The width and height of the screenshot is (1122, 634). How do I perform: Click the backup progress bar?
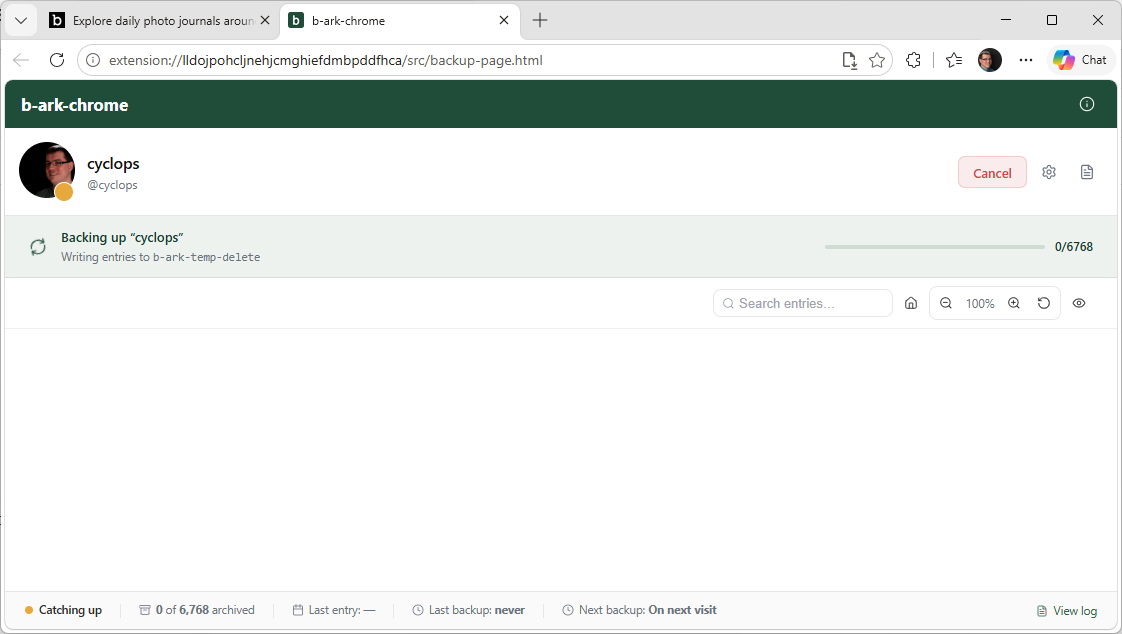coord(935,247)
